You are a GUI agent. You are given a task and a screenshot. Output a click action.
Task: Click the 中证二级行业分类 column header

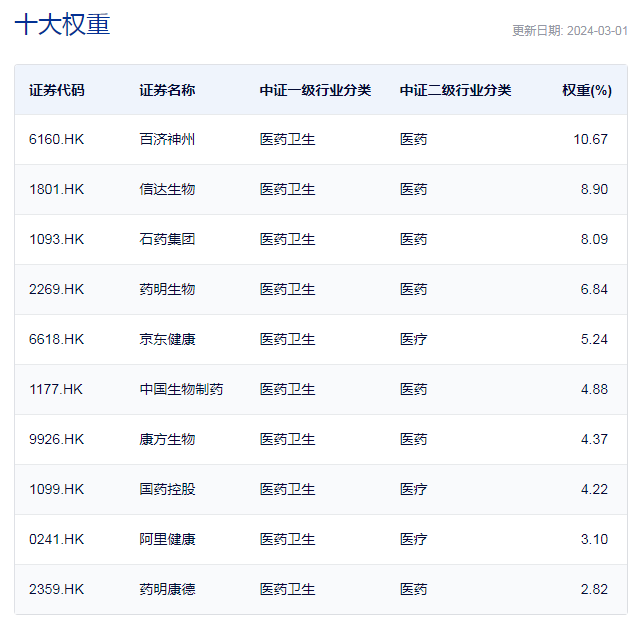pyautogui.click(x=456, y=90)
